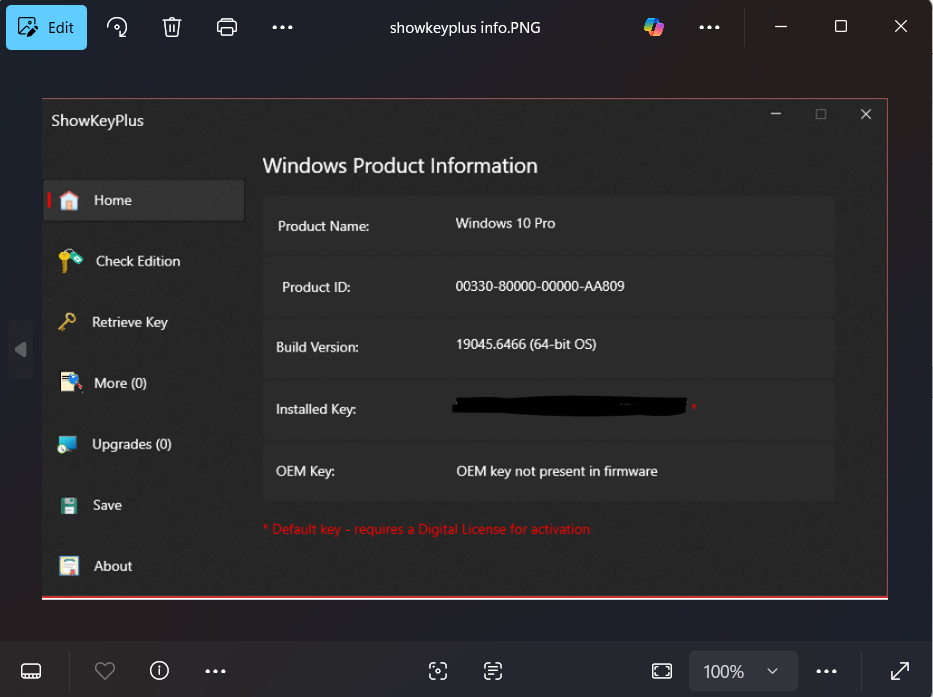Click the Home house icon
This screenshot has width=933, height=697.
[69, 201]
